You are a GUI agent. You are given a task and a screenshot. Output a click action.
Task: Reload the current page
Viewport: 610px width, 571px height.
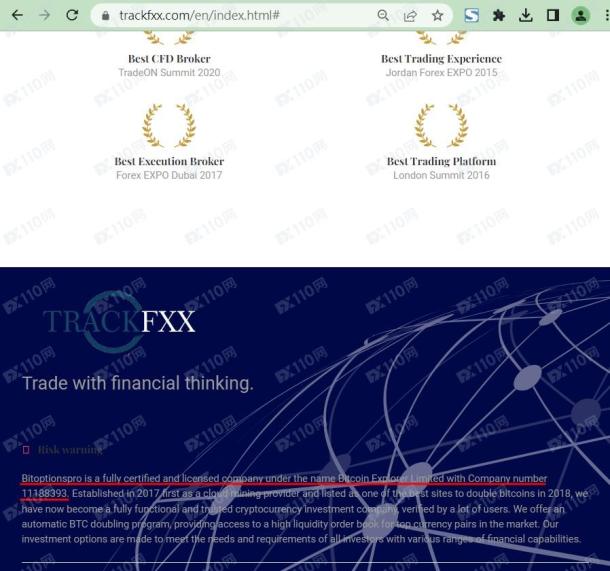[72, 16]
